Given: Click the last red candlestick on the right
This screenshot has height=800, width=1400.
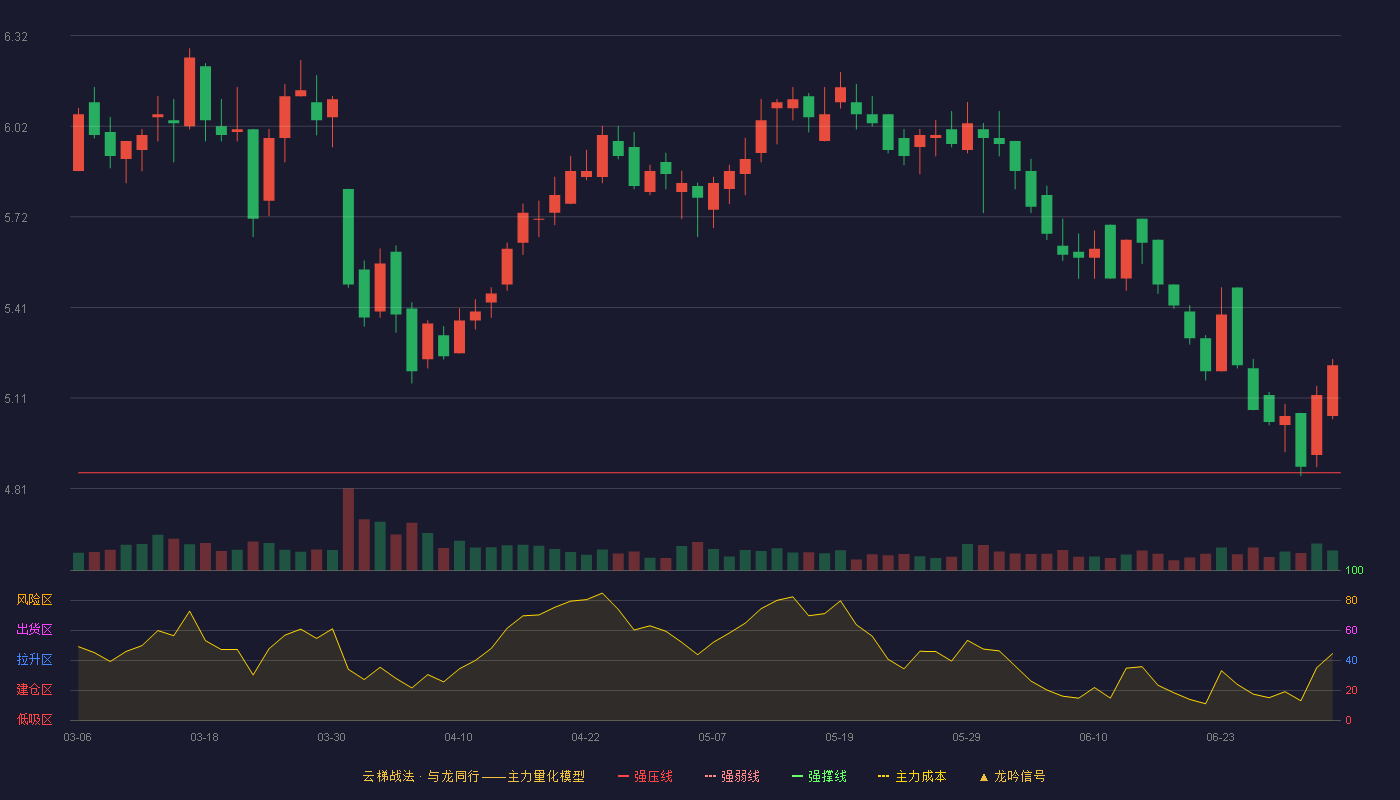Looking at the screenshot, I should (x=1332, y=390).
